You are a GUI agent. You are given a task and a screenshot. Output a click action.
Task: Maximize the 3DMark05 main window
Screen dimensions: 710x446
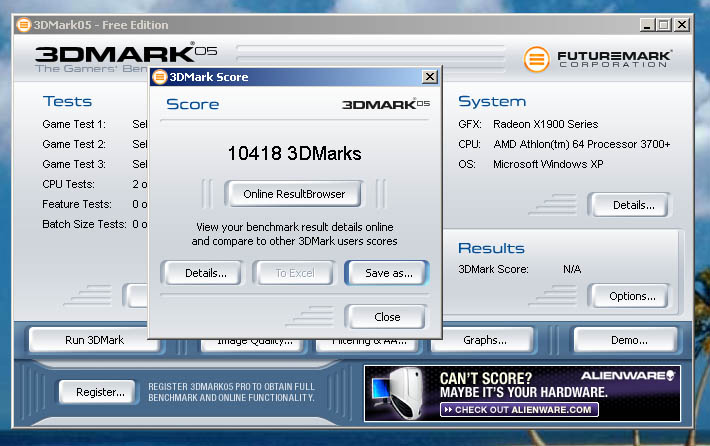point(664,25)
